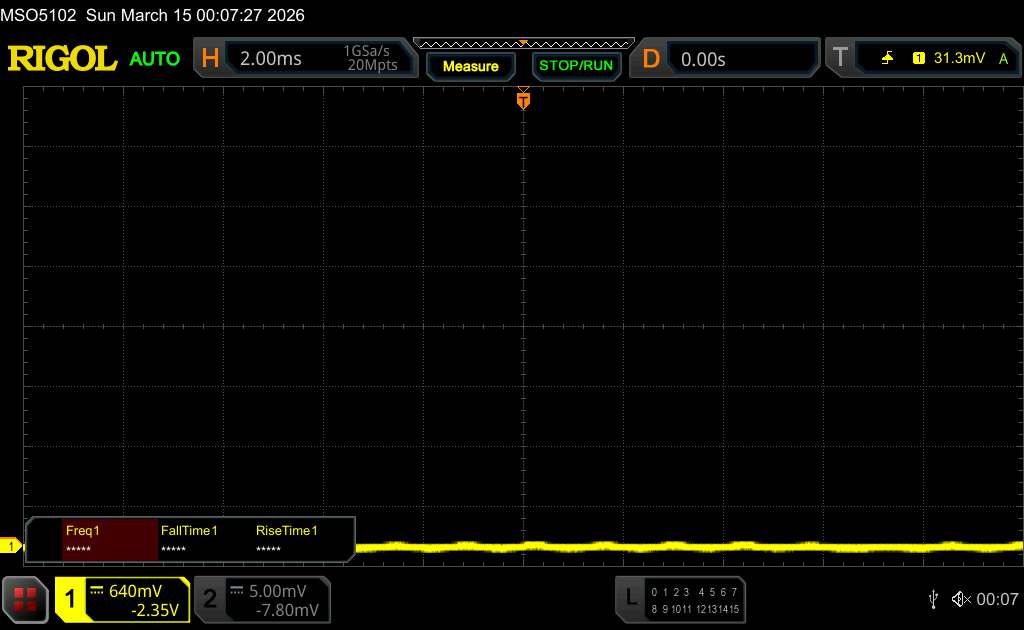Click the orange trigger position marker
This screenshot has width=1024, height=630.
click(523, 100)
